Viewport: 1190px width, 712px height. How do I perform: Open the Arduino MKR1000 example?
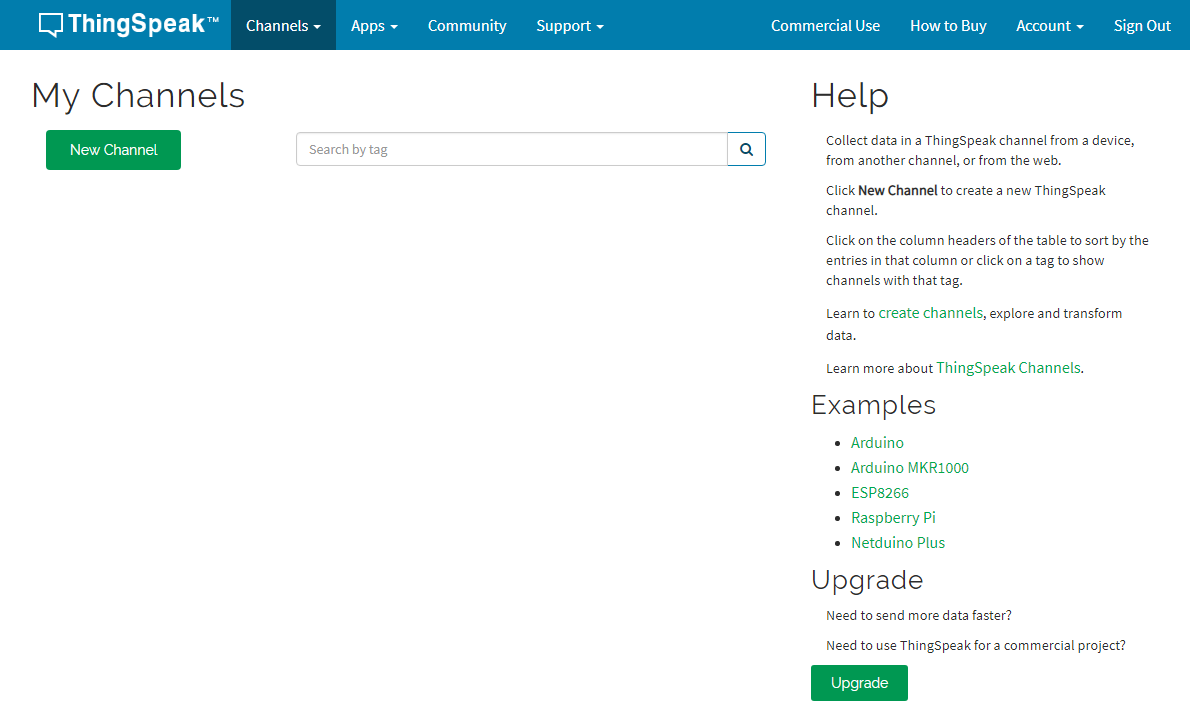tap(909, 468)
